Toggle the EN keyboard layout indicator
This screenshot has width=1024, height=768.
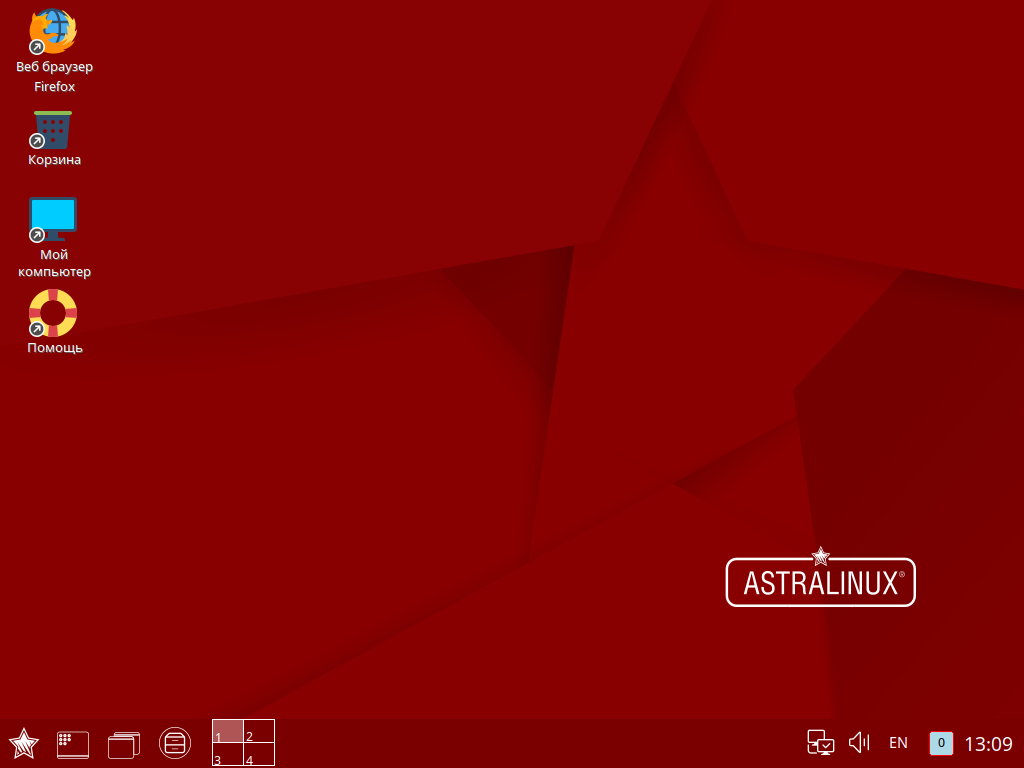pos(898,743)
